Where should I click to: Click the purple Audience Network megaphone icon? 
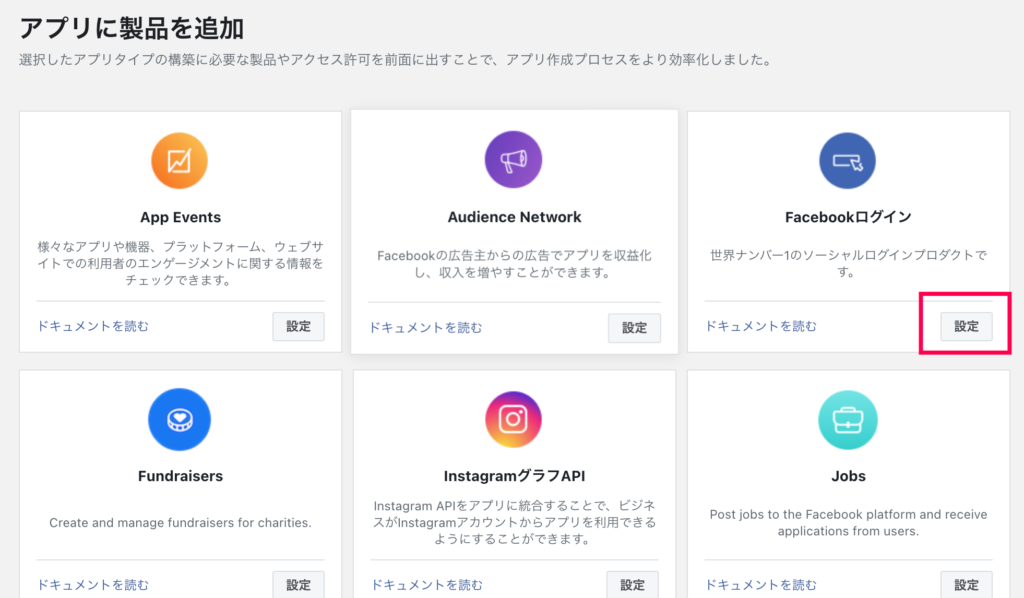tap(513, 159)
